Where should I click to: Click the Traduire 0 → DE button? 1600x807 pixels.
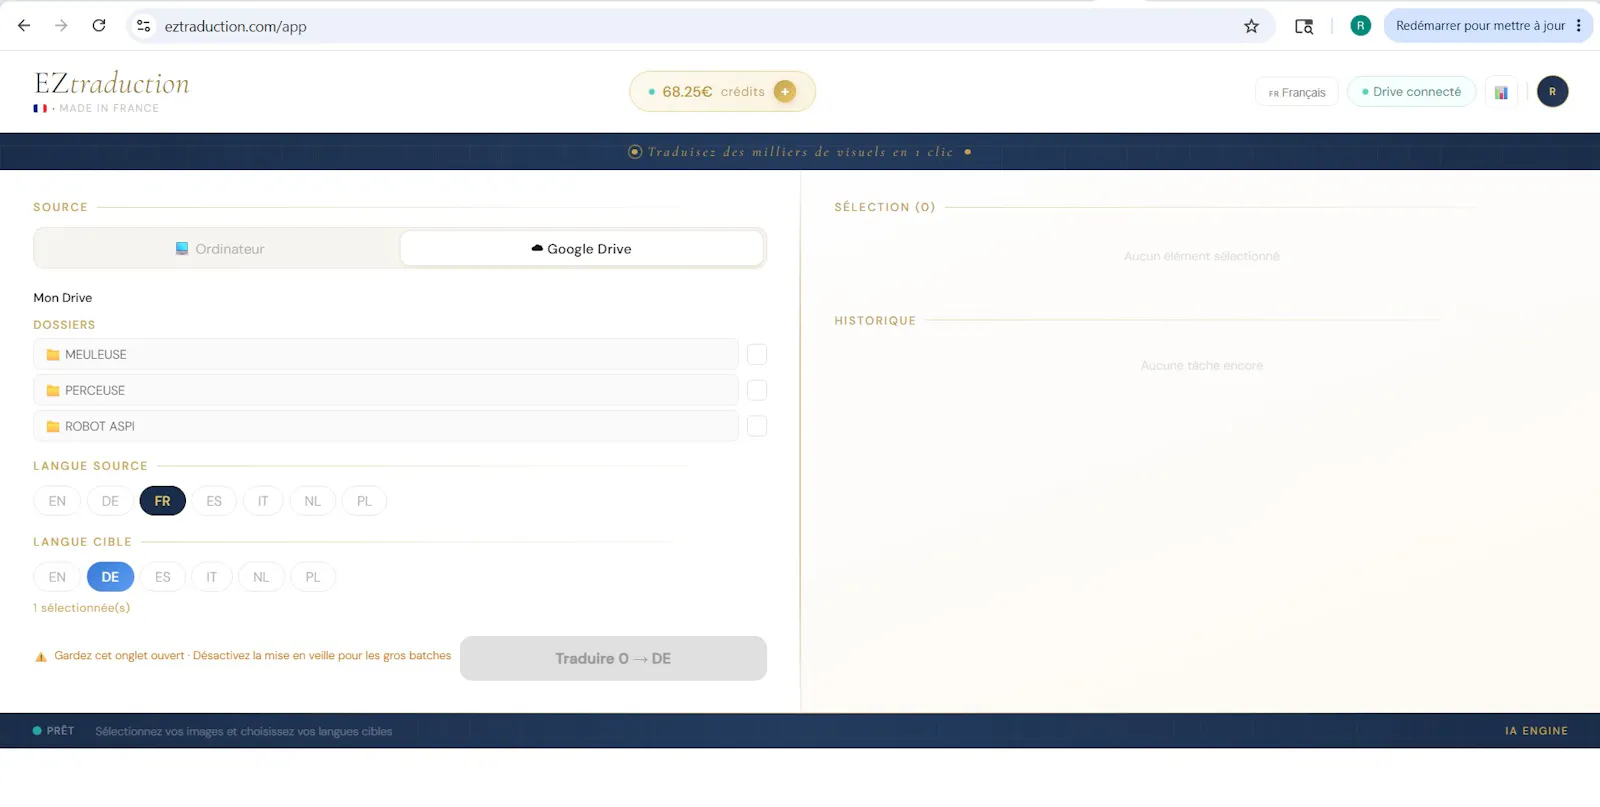pyautogui.click(x=613, y=658)
